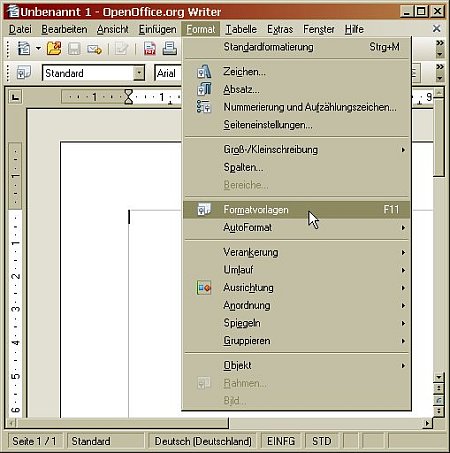
Task: Click the Export as PDF icon
Action: click(x=150, y=49)
